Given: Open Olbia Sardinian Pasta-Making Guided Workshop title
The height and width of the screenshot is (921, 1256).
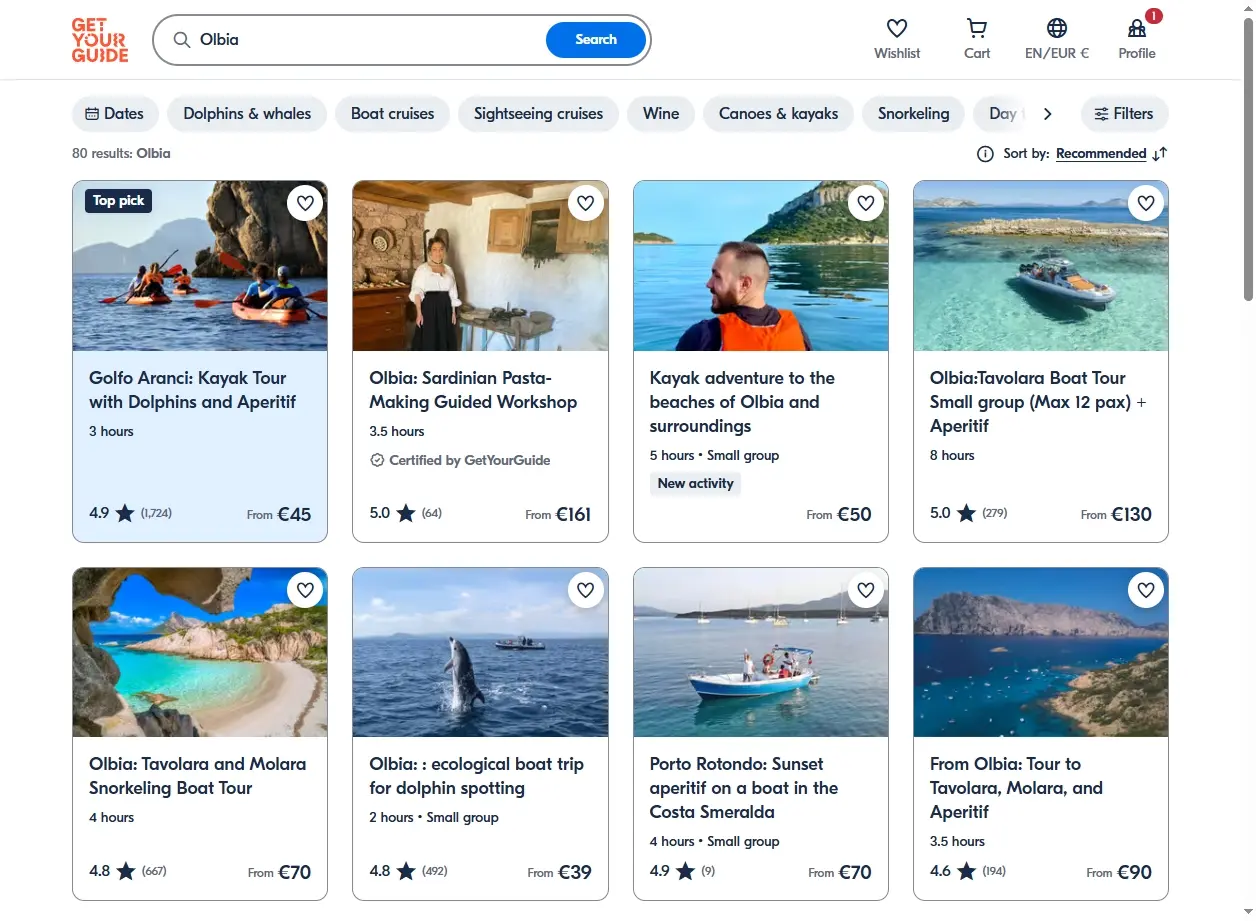Looking at the screenshot, I should click(x=473, y=390).
